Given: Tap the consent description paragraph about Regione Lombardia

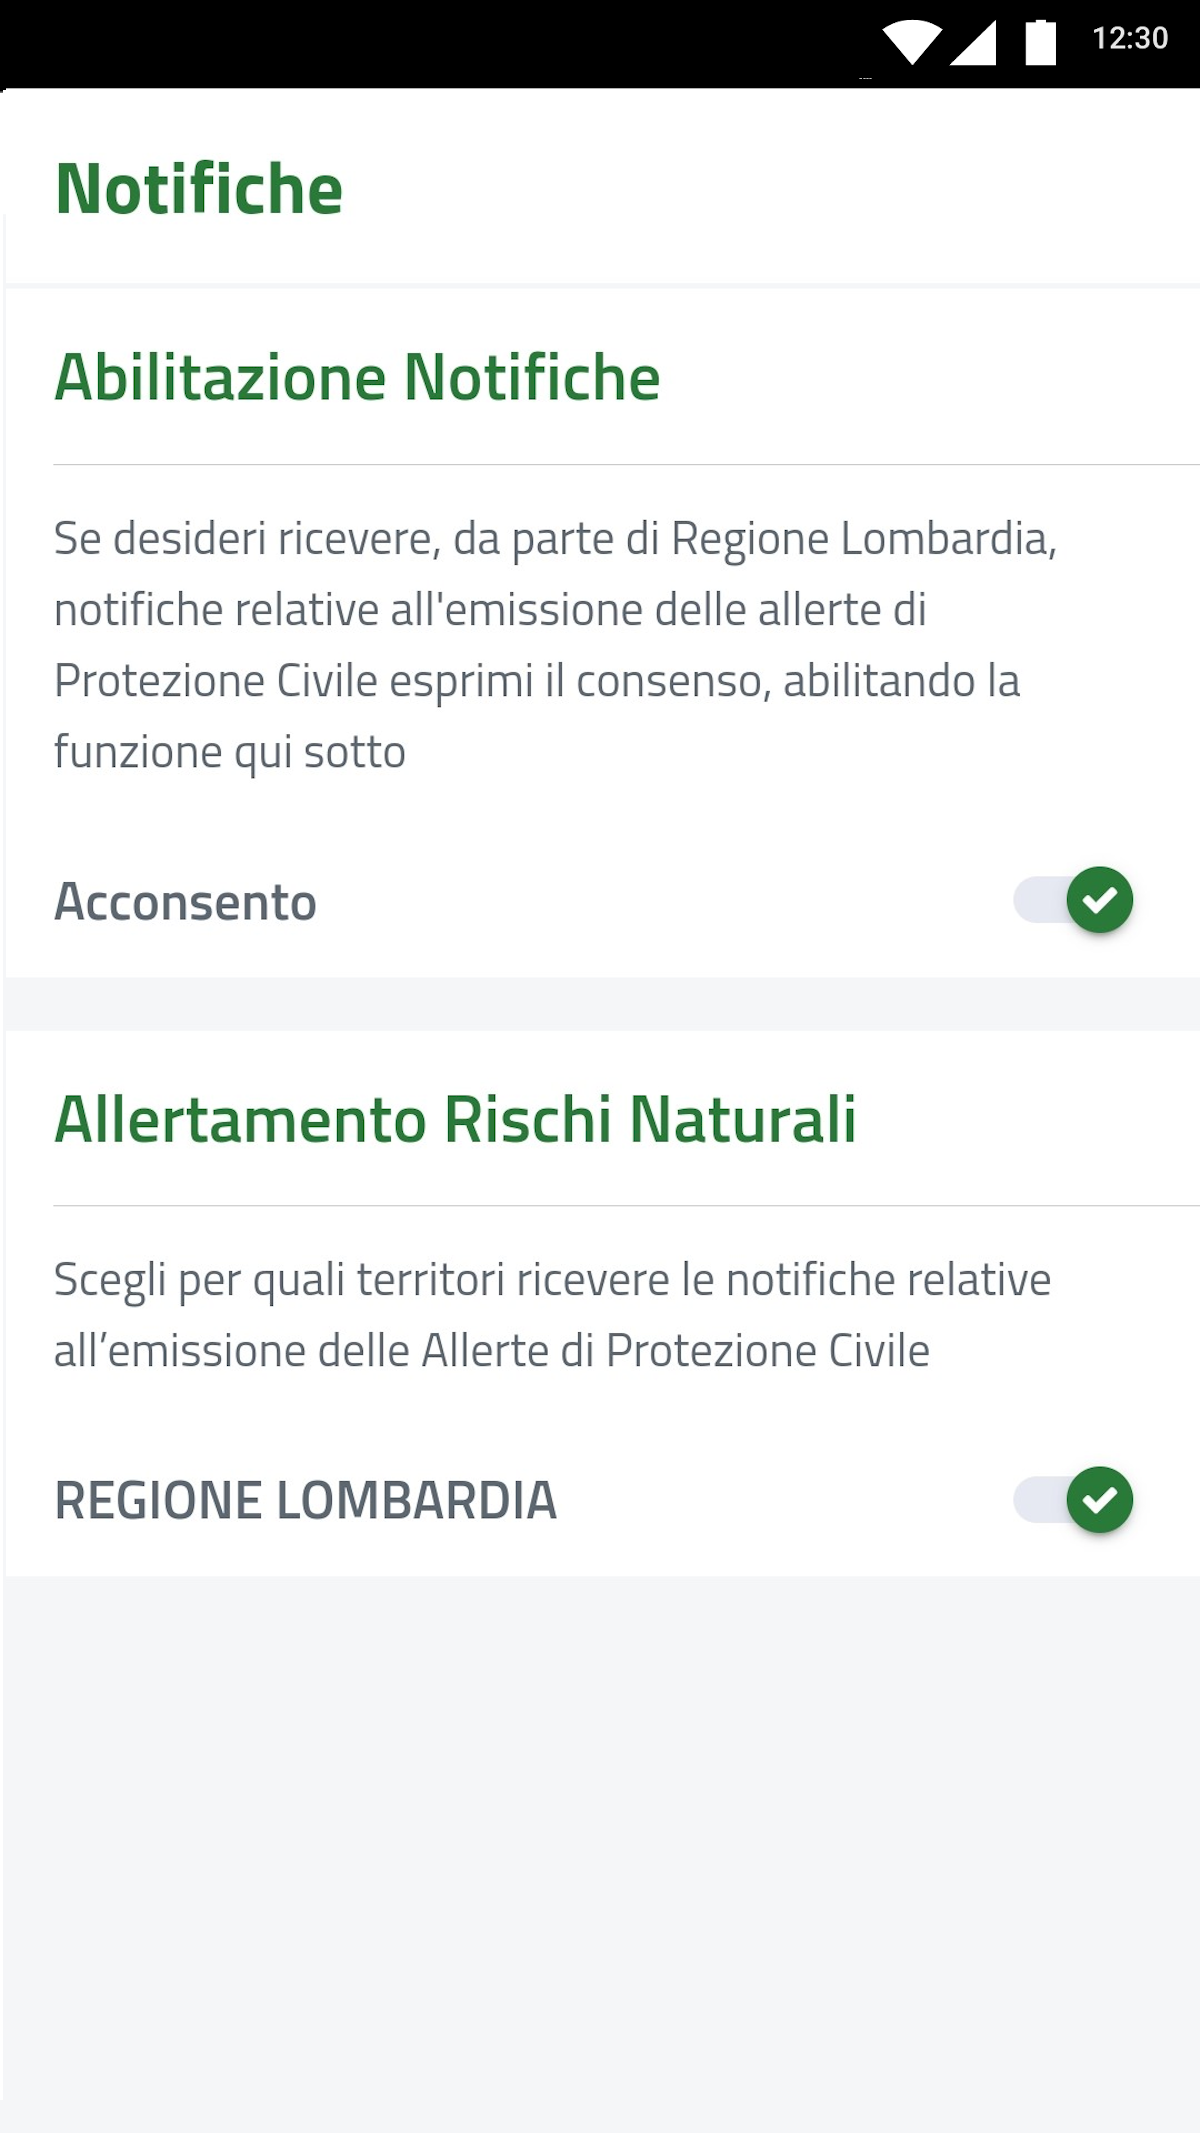Looking at the screenshot, I should (555, 645).
